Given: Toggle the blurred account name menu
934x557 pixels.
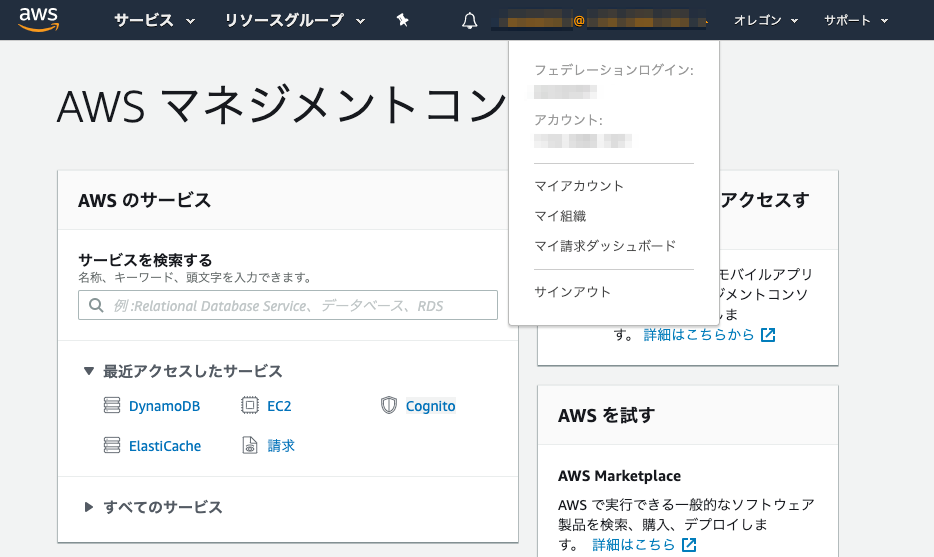Looking at the screenshot, I should pyautogui.click(x=600, y=20).
